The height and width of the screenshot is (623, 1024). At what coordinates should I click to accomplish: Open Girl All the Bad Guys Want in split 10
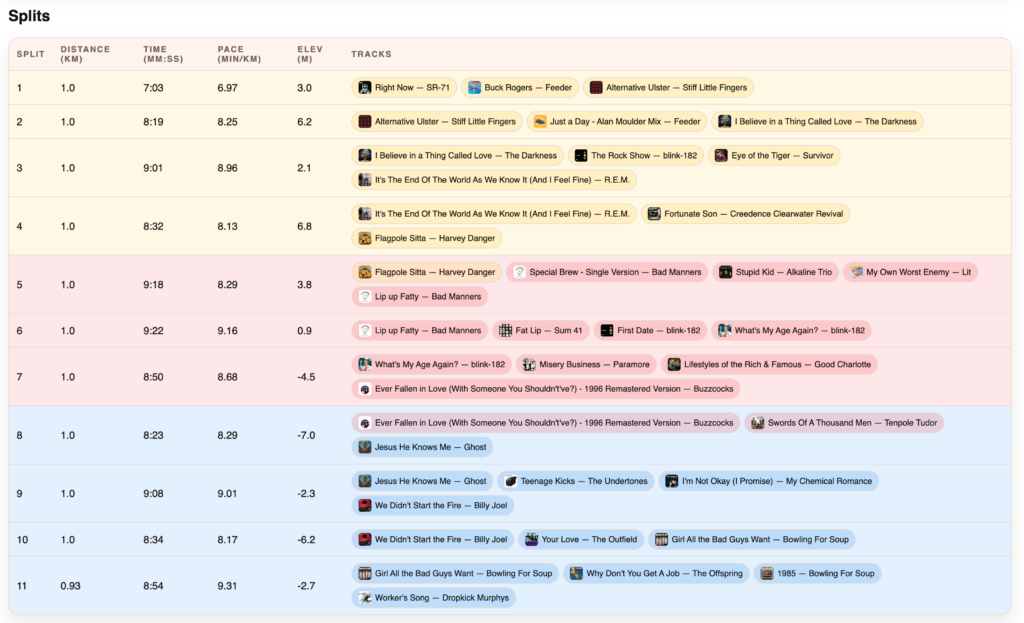pyautogui.click(x=752, y=539)
